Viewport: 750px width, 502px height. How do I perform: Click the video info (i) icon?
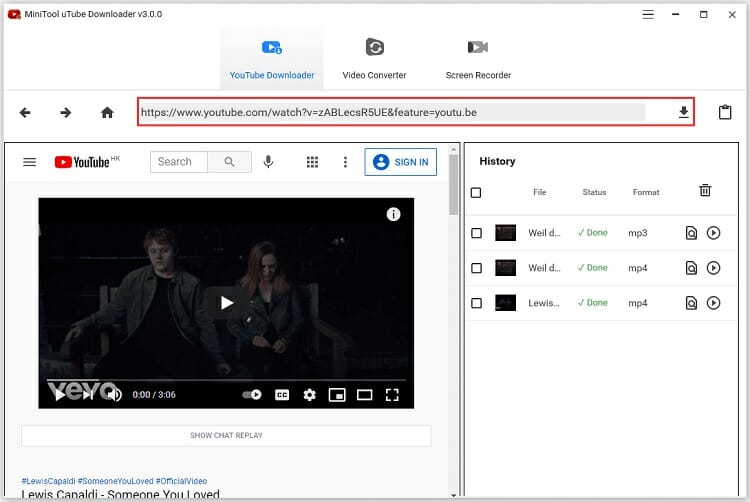click(x=393, y=214)
